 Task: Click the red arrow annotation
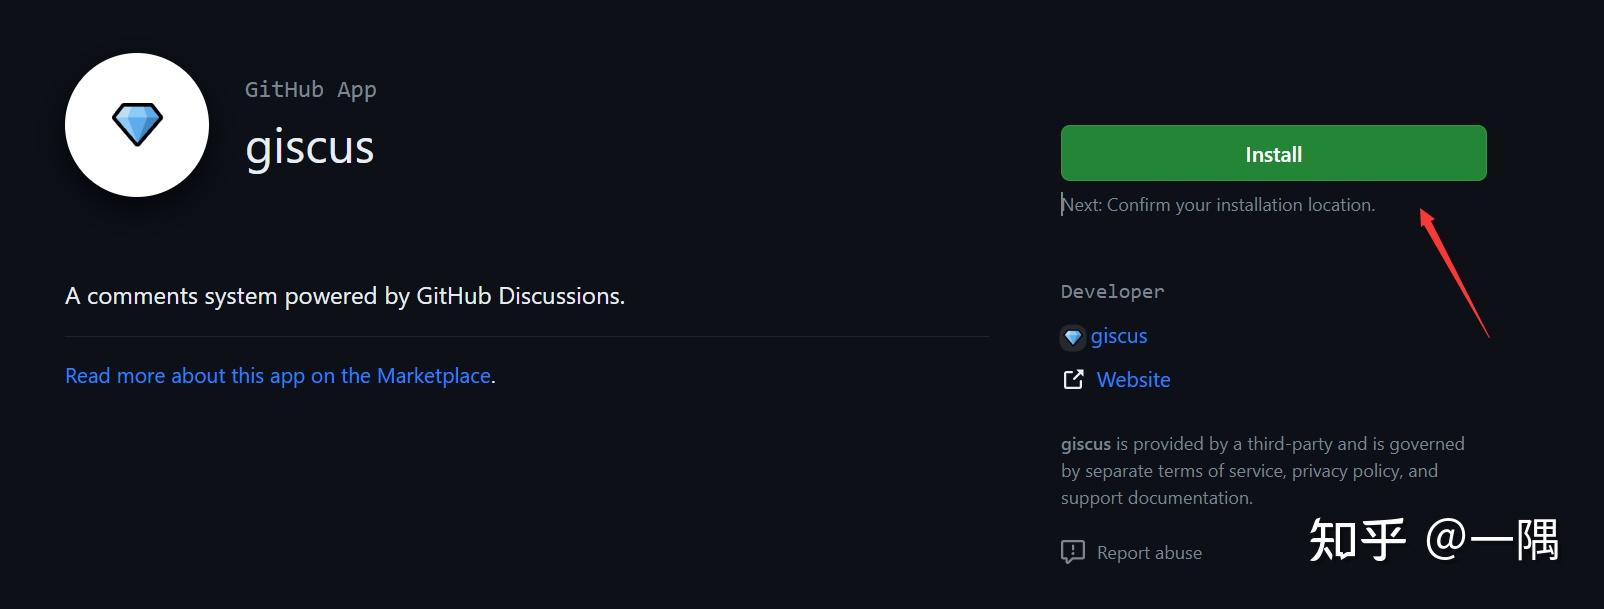pyautogui.click(x=1454, y=272)
